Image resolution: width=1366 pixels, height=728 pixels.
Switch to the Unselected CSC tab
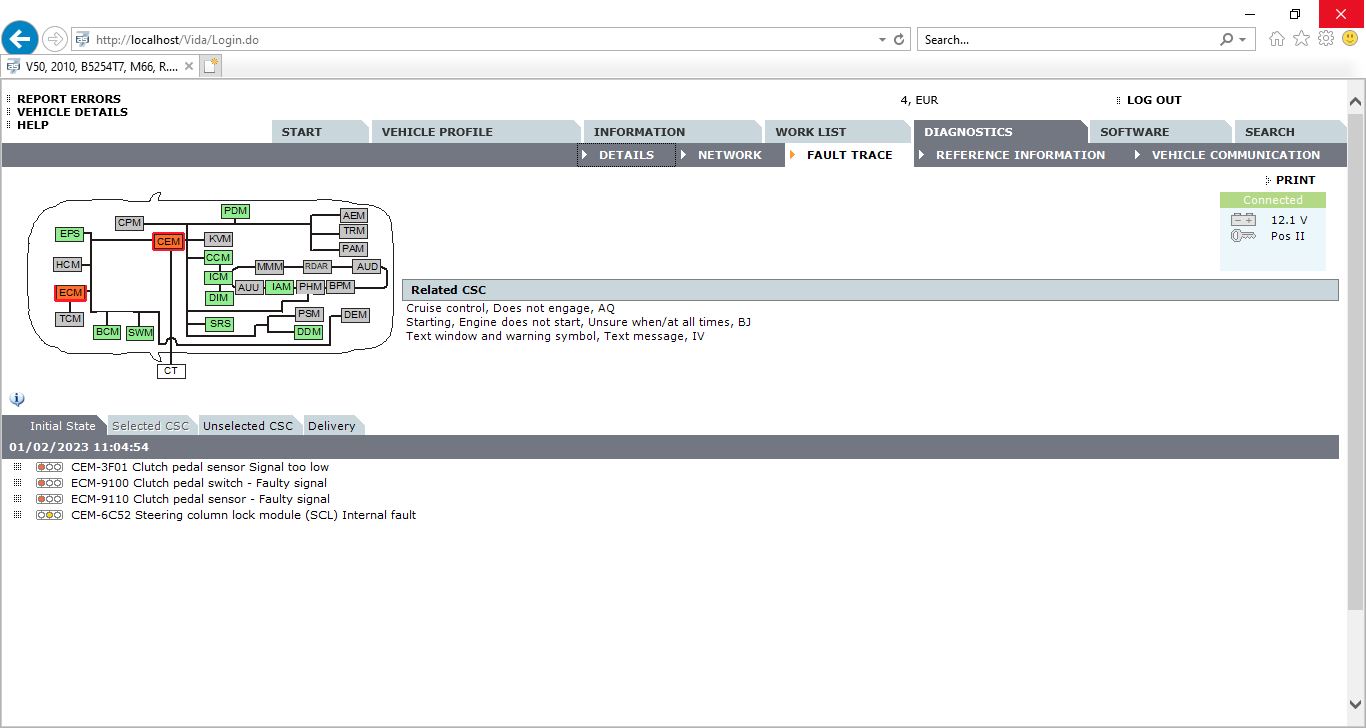[x=248, y=426]
